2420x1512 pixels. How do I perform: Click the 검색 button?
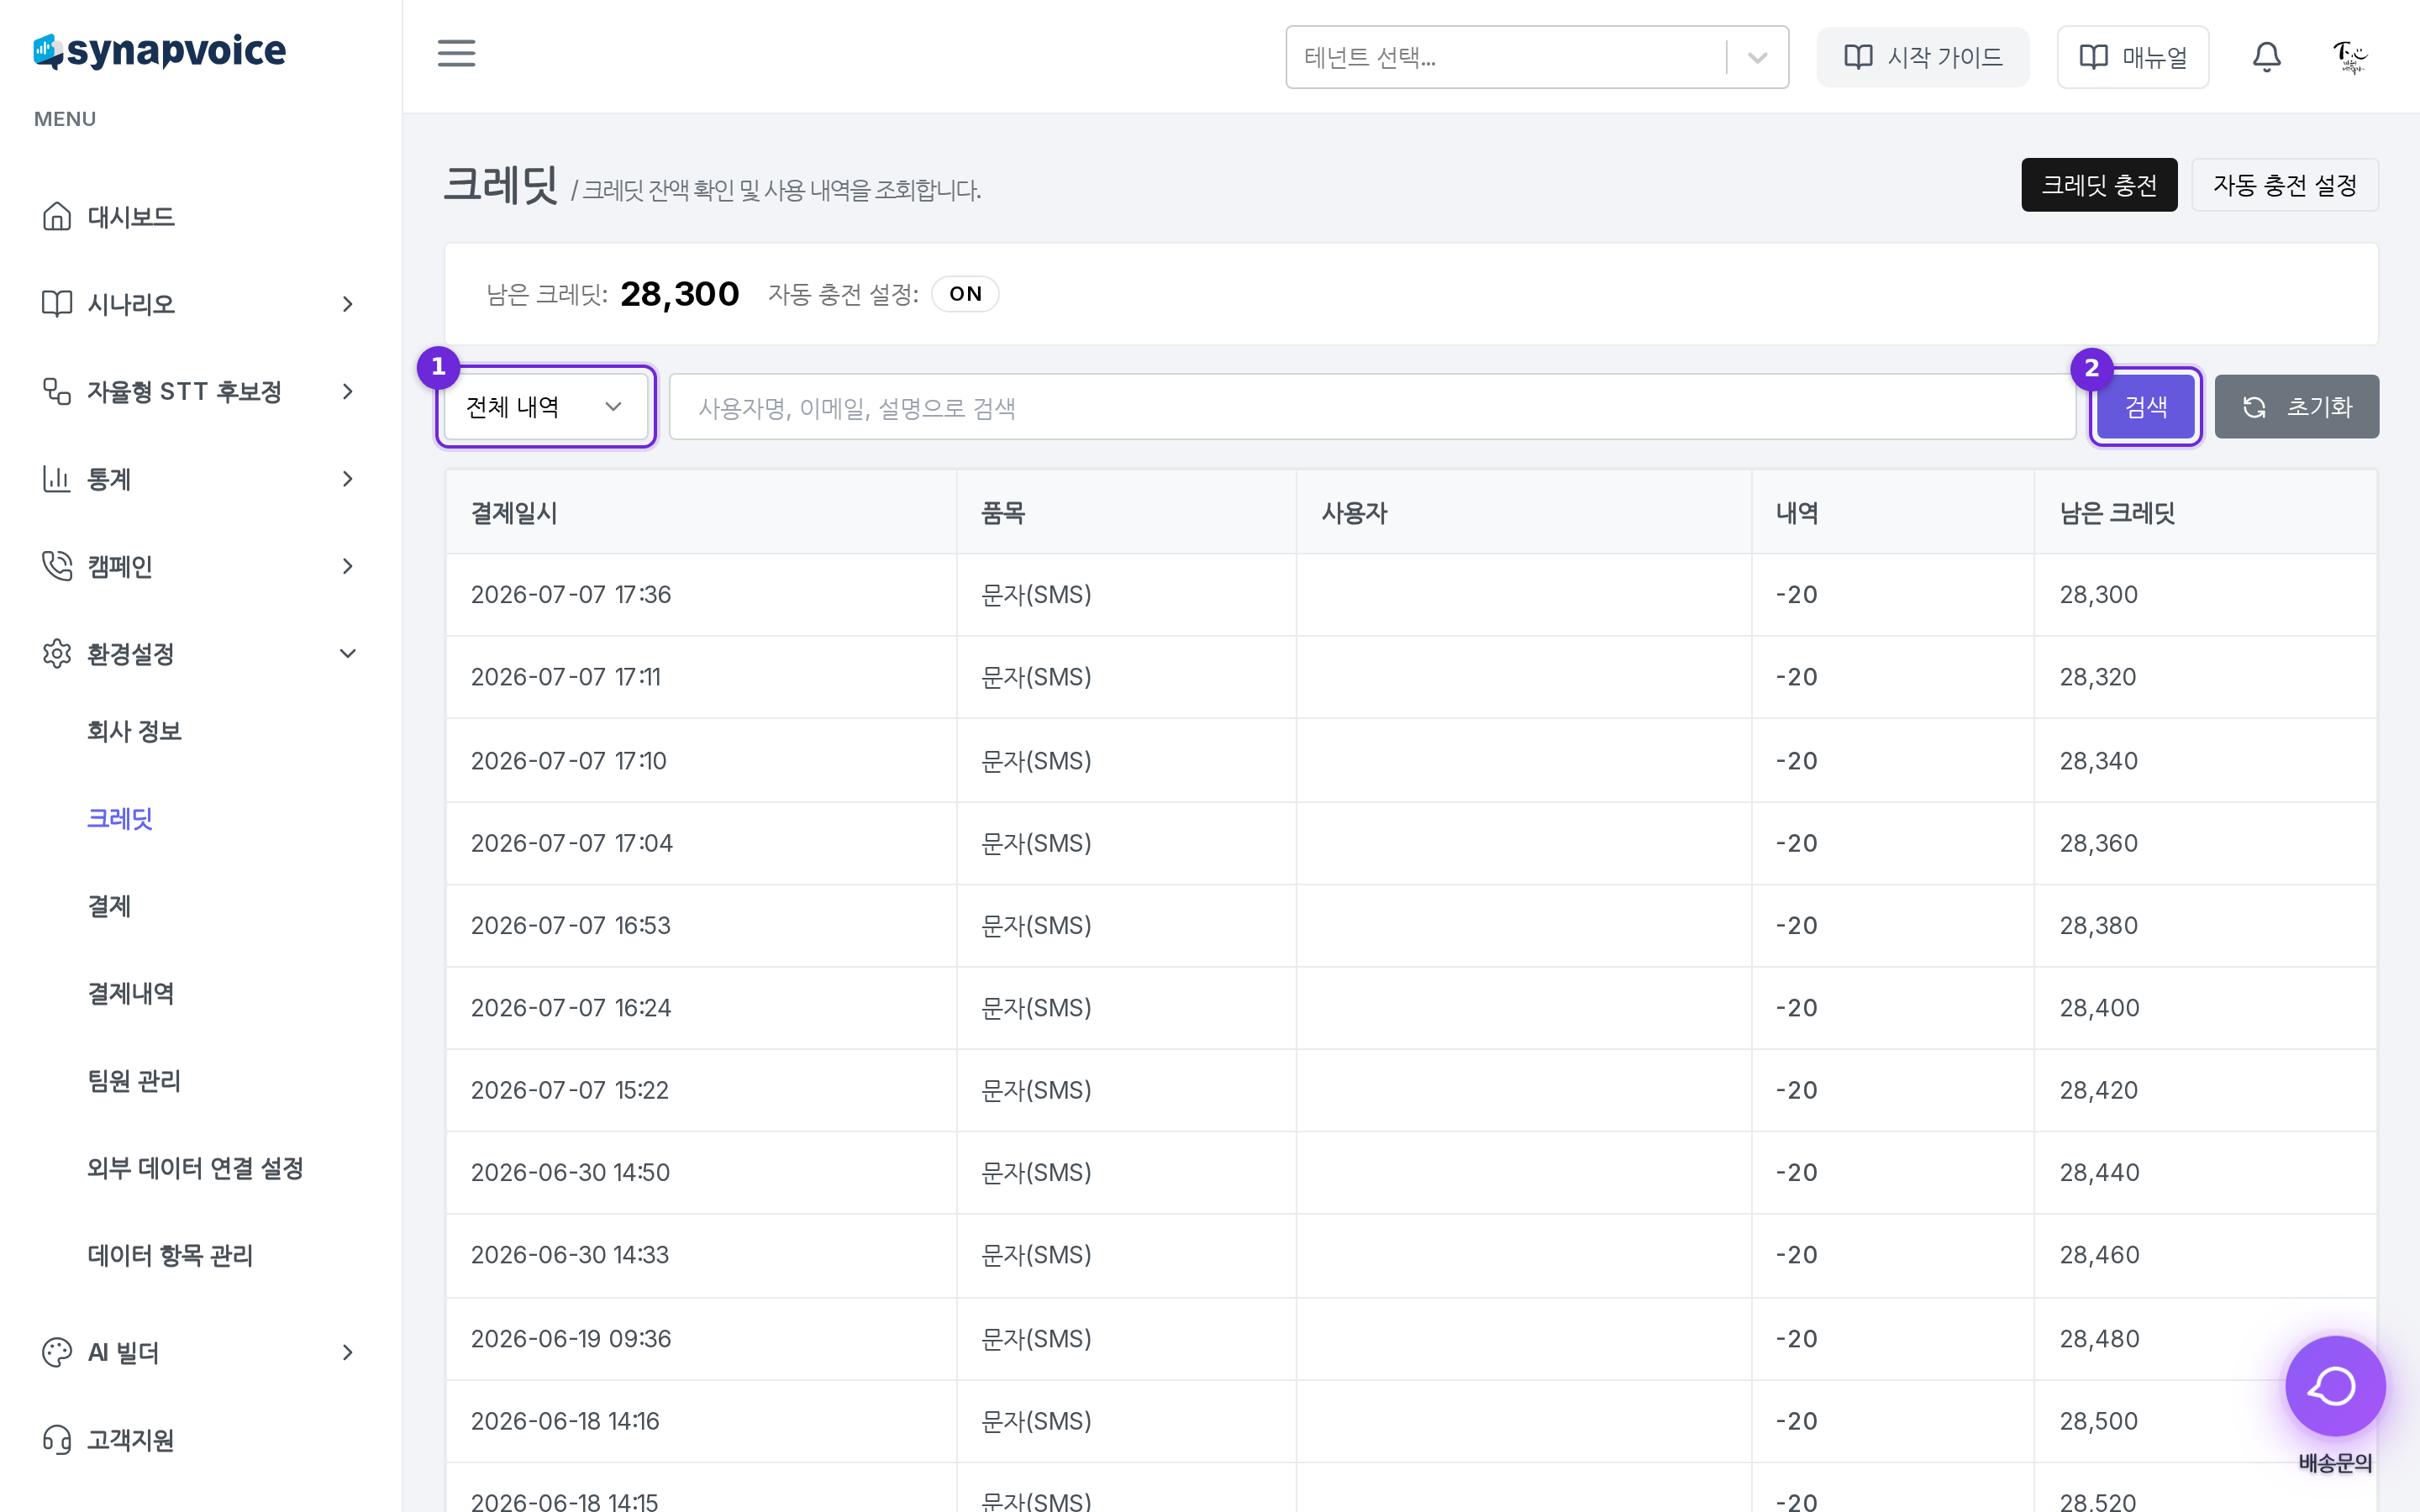pyautogui.click(x=2146, y=407)
